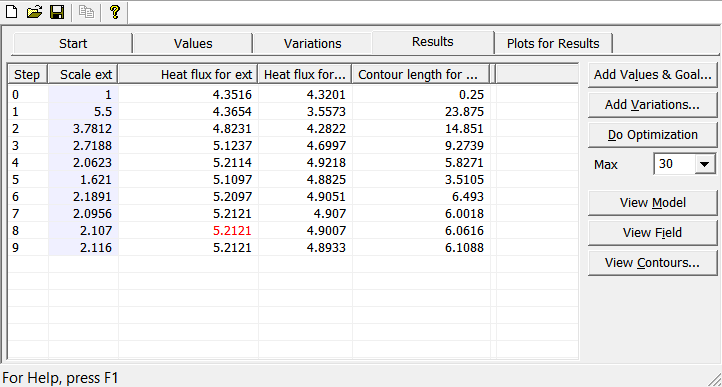Click the View Model button
This screenshot has height=387, width=722.
[x=652, y=202]
